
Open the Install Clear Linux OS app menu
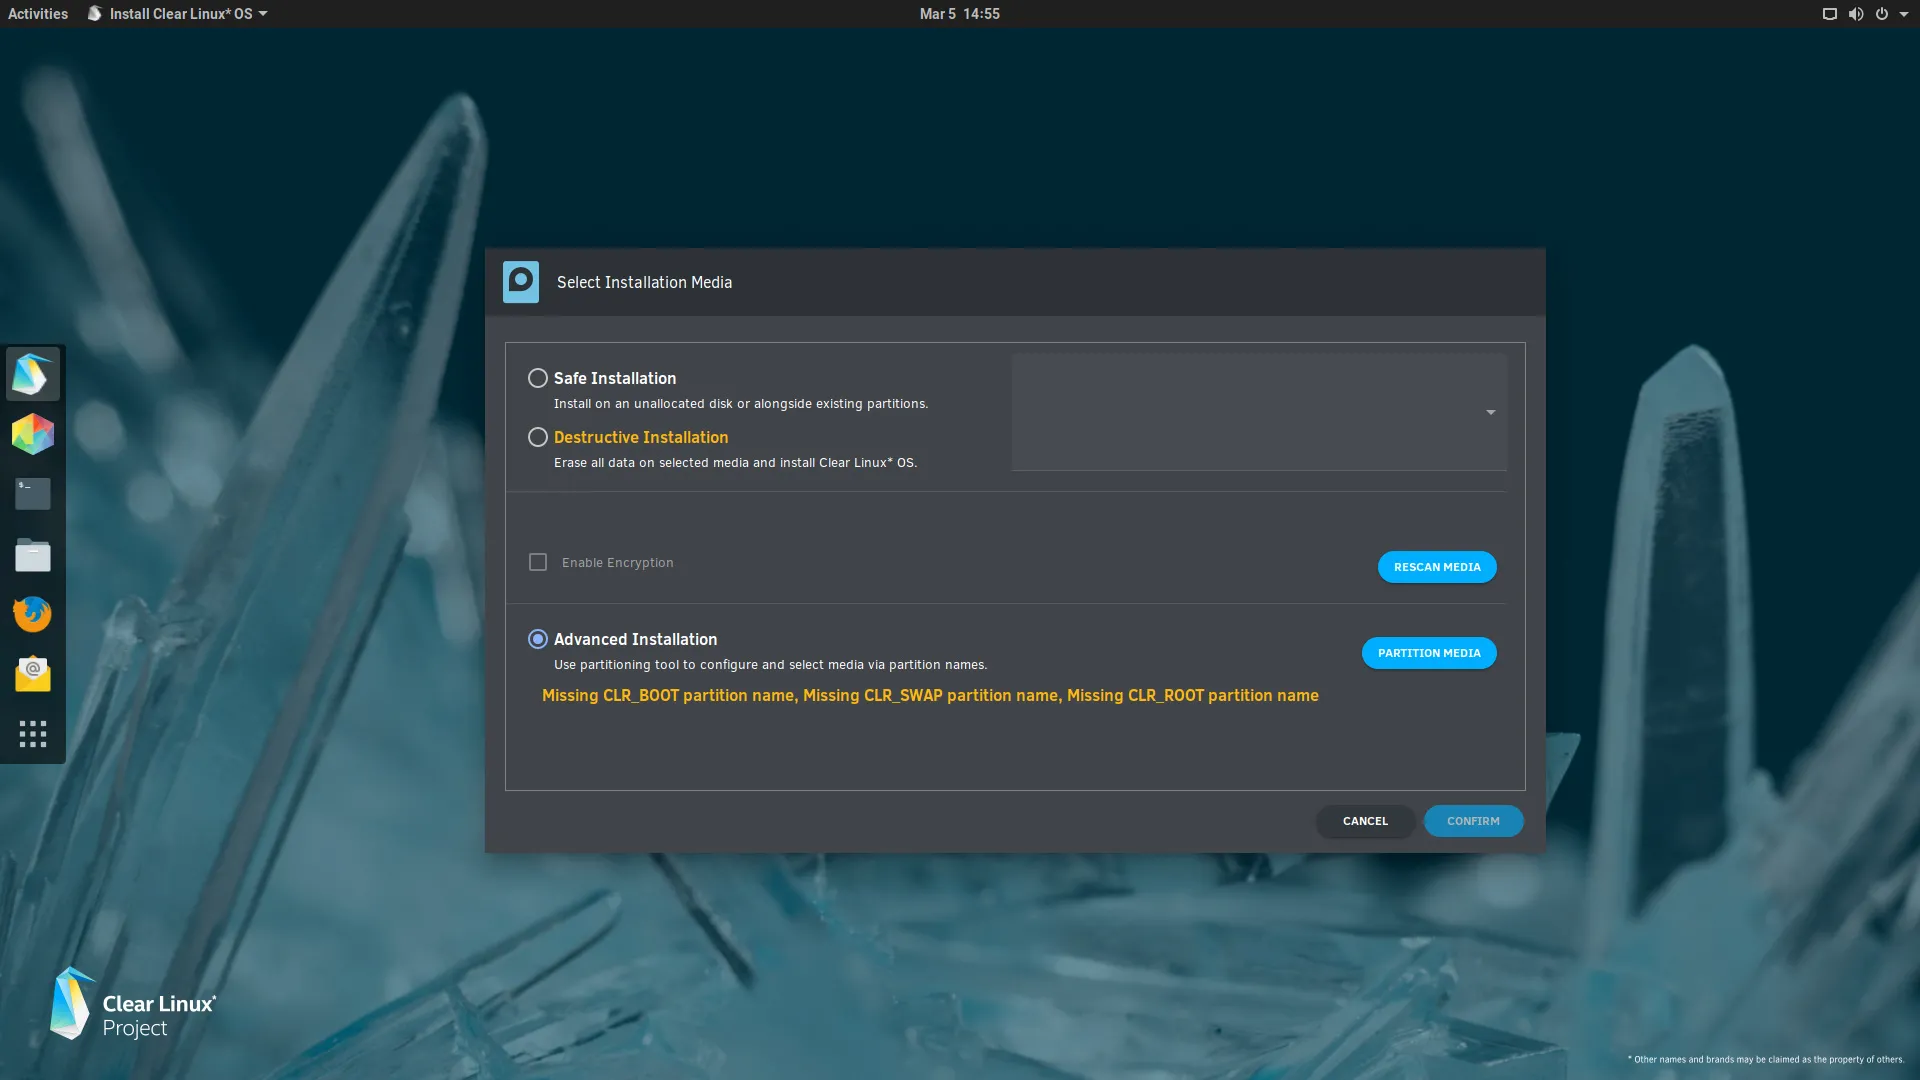(x=178, y=14)
